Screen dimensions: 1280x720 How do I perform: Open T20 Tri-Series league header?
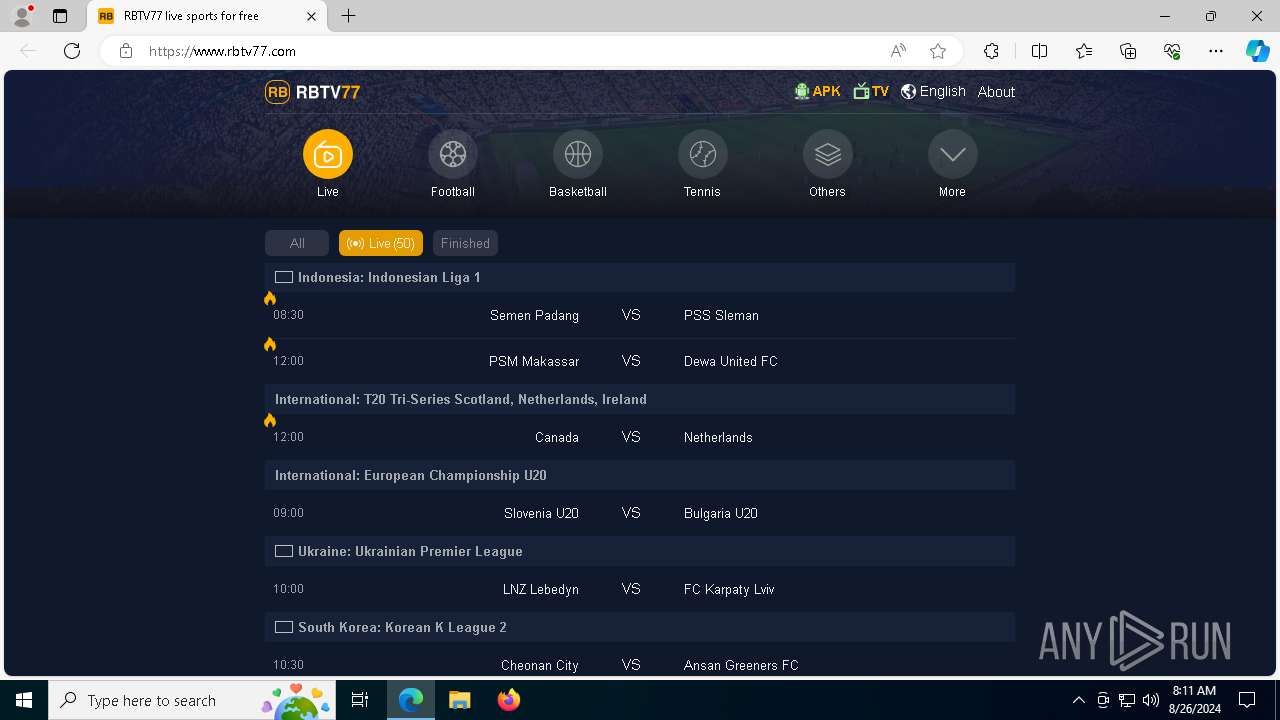pyautogui.click(x=640, y=399)
